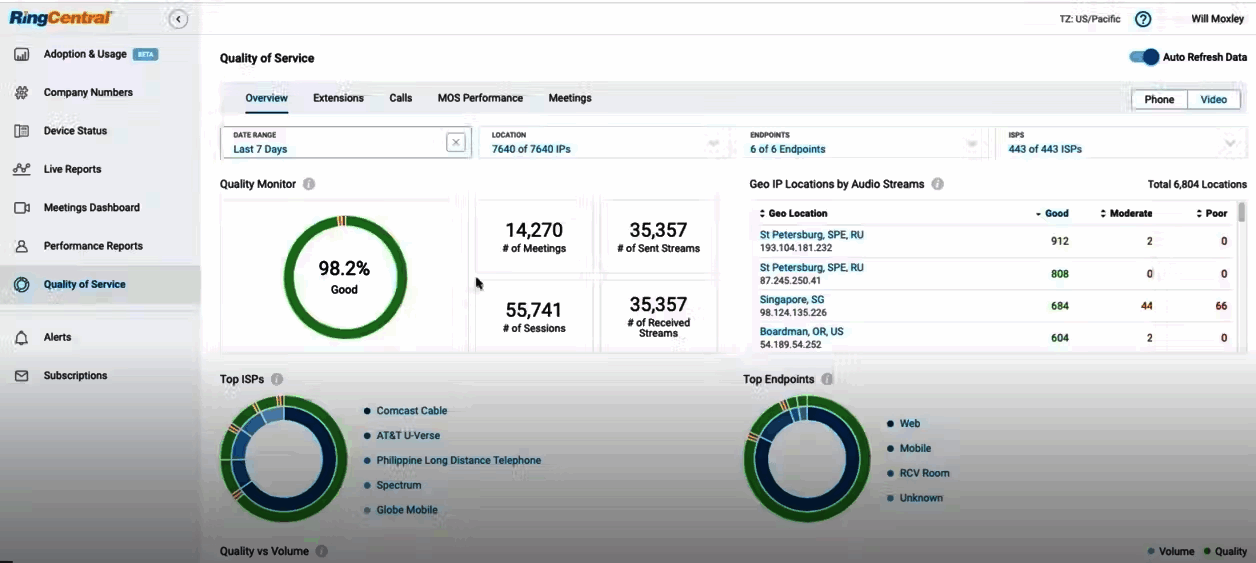Image resolution: width=1256 pixels, height=563 pixels.
Task: Clear the date range with the X button
Action: coord(456,143)
